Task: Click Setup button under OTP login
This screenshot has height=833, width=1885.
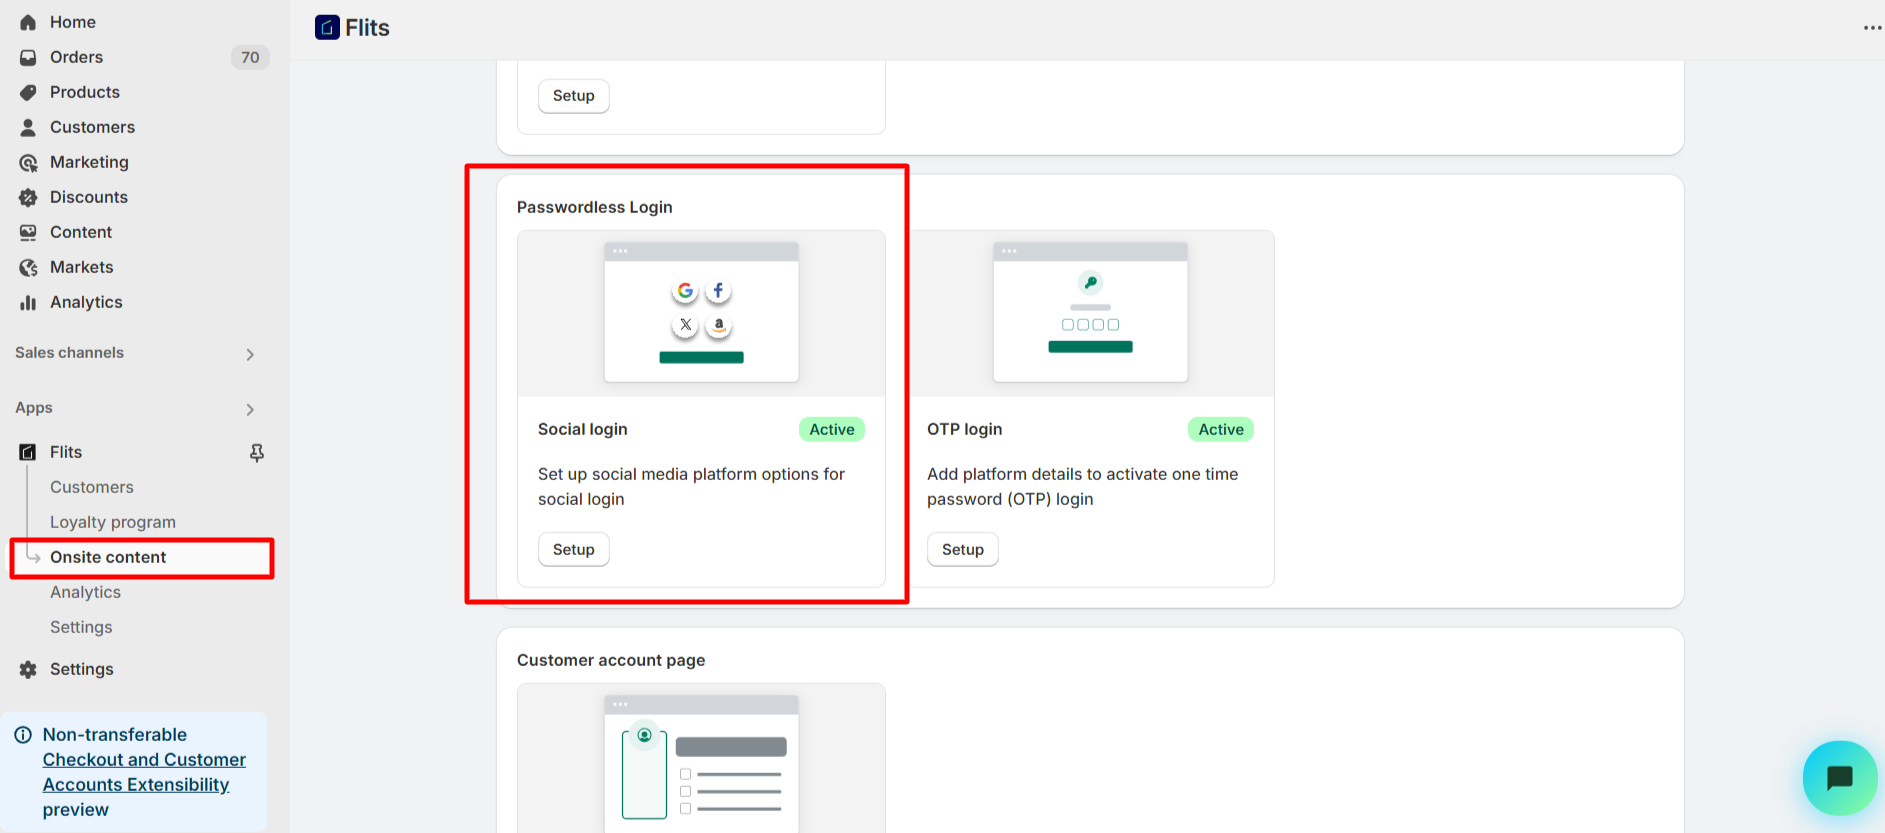Action: pyautogui.click(x=963, y=549)
